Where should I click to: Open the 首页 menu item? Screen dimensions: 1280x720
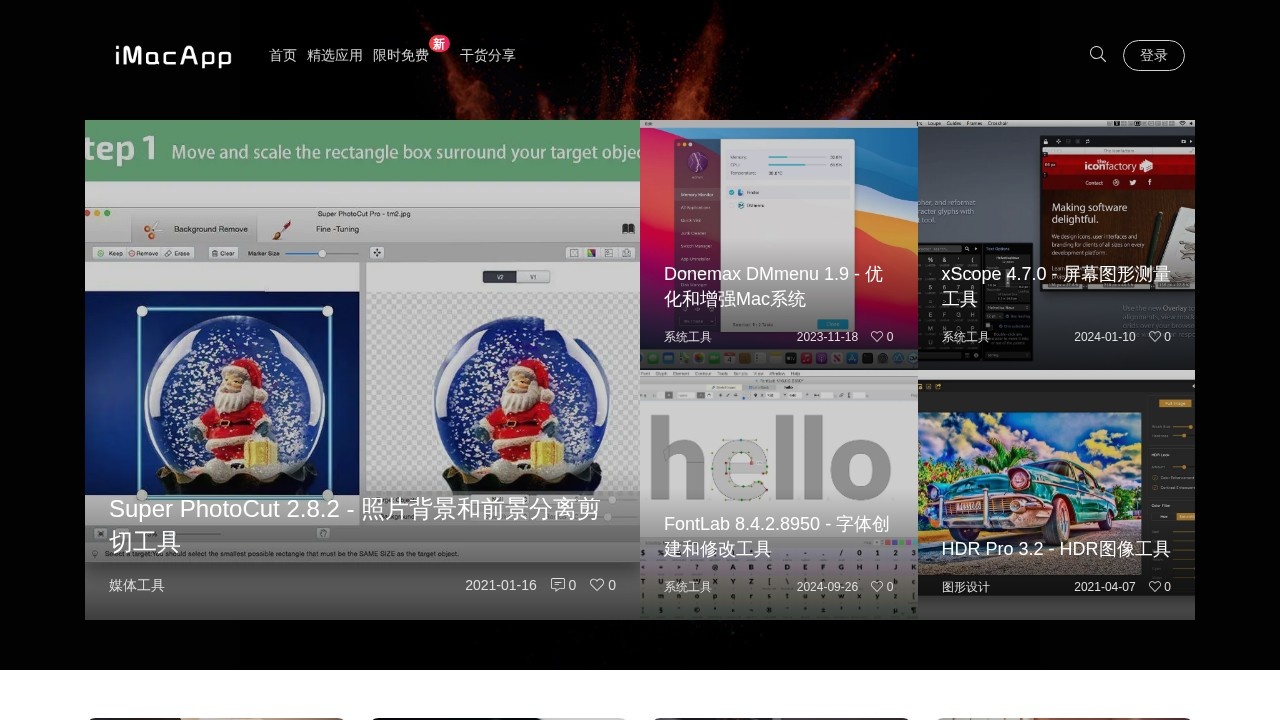point(283,56)
